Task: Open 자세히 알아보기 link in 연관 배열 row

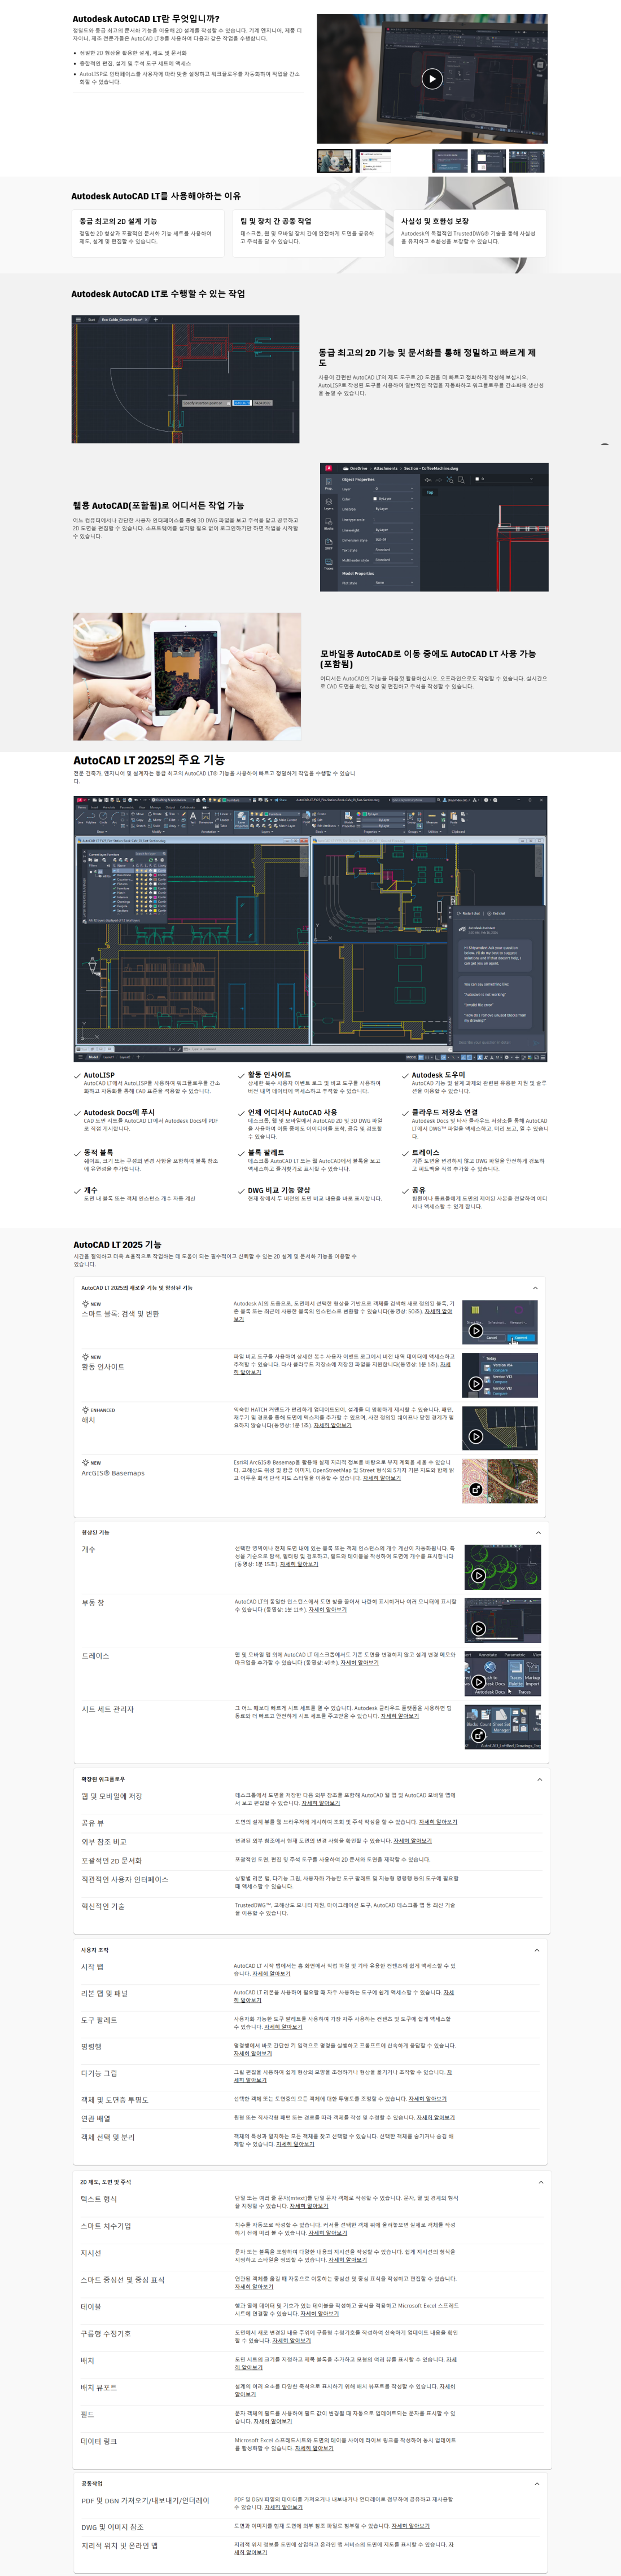Action: (x=435, y=2117)
